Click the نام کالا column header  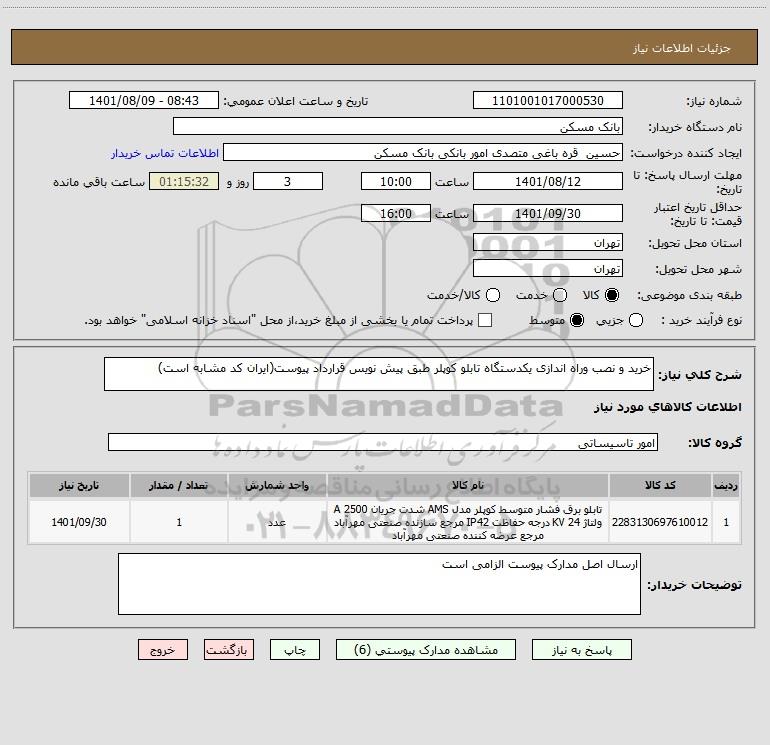pos(468,485)
